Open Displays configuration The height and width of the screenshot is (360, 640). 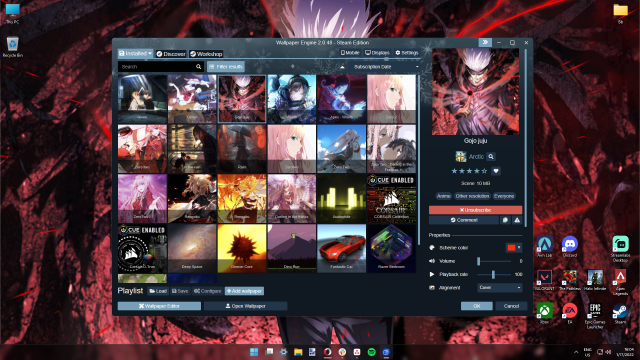coord(377,53)
